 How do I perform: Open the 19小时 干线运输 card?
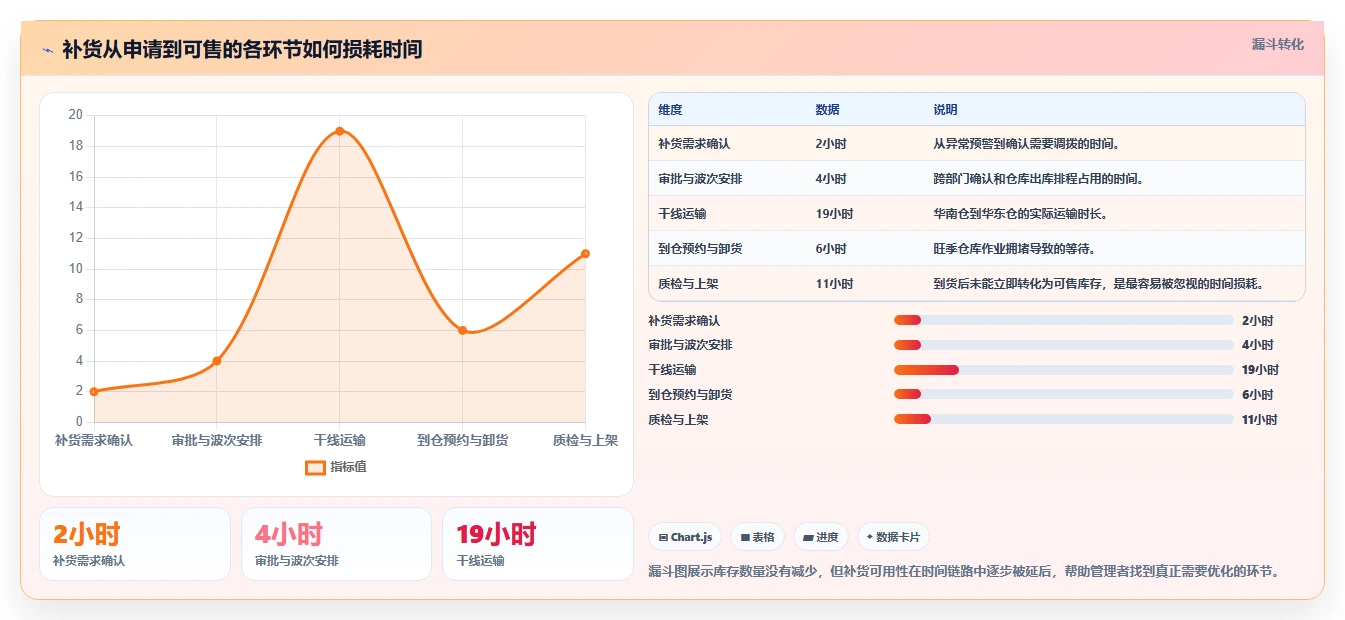pos(538,544)
